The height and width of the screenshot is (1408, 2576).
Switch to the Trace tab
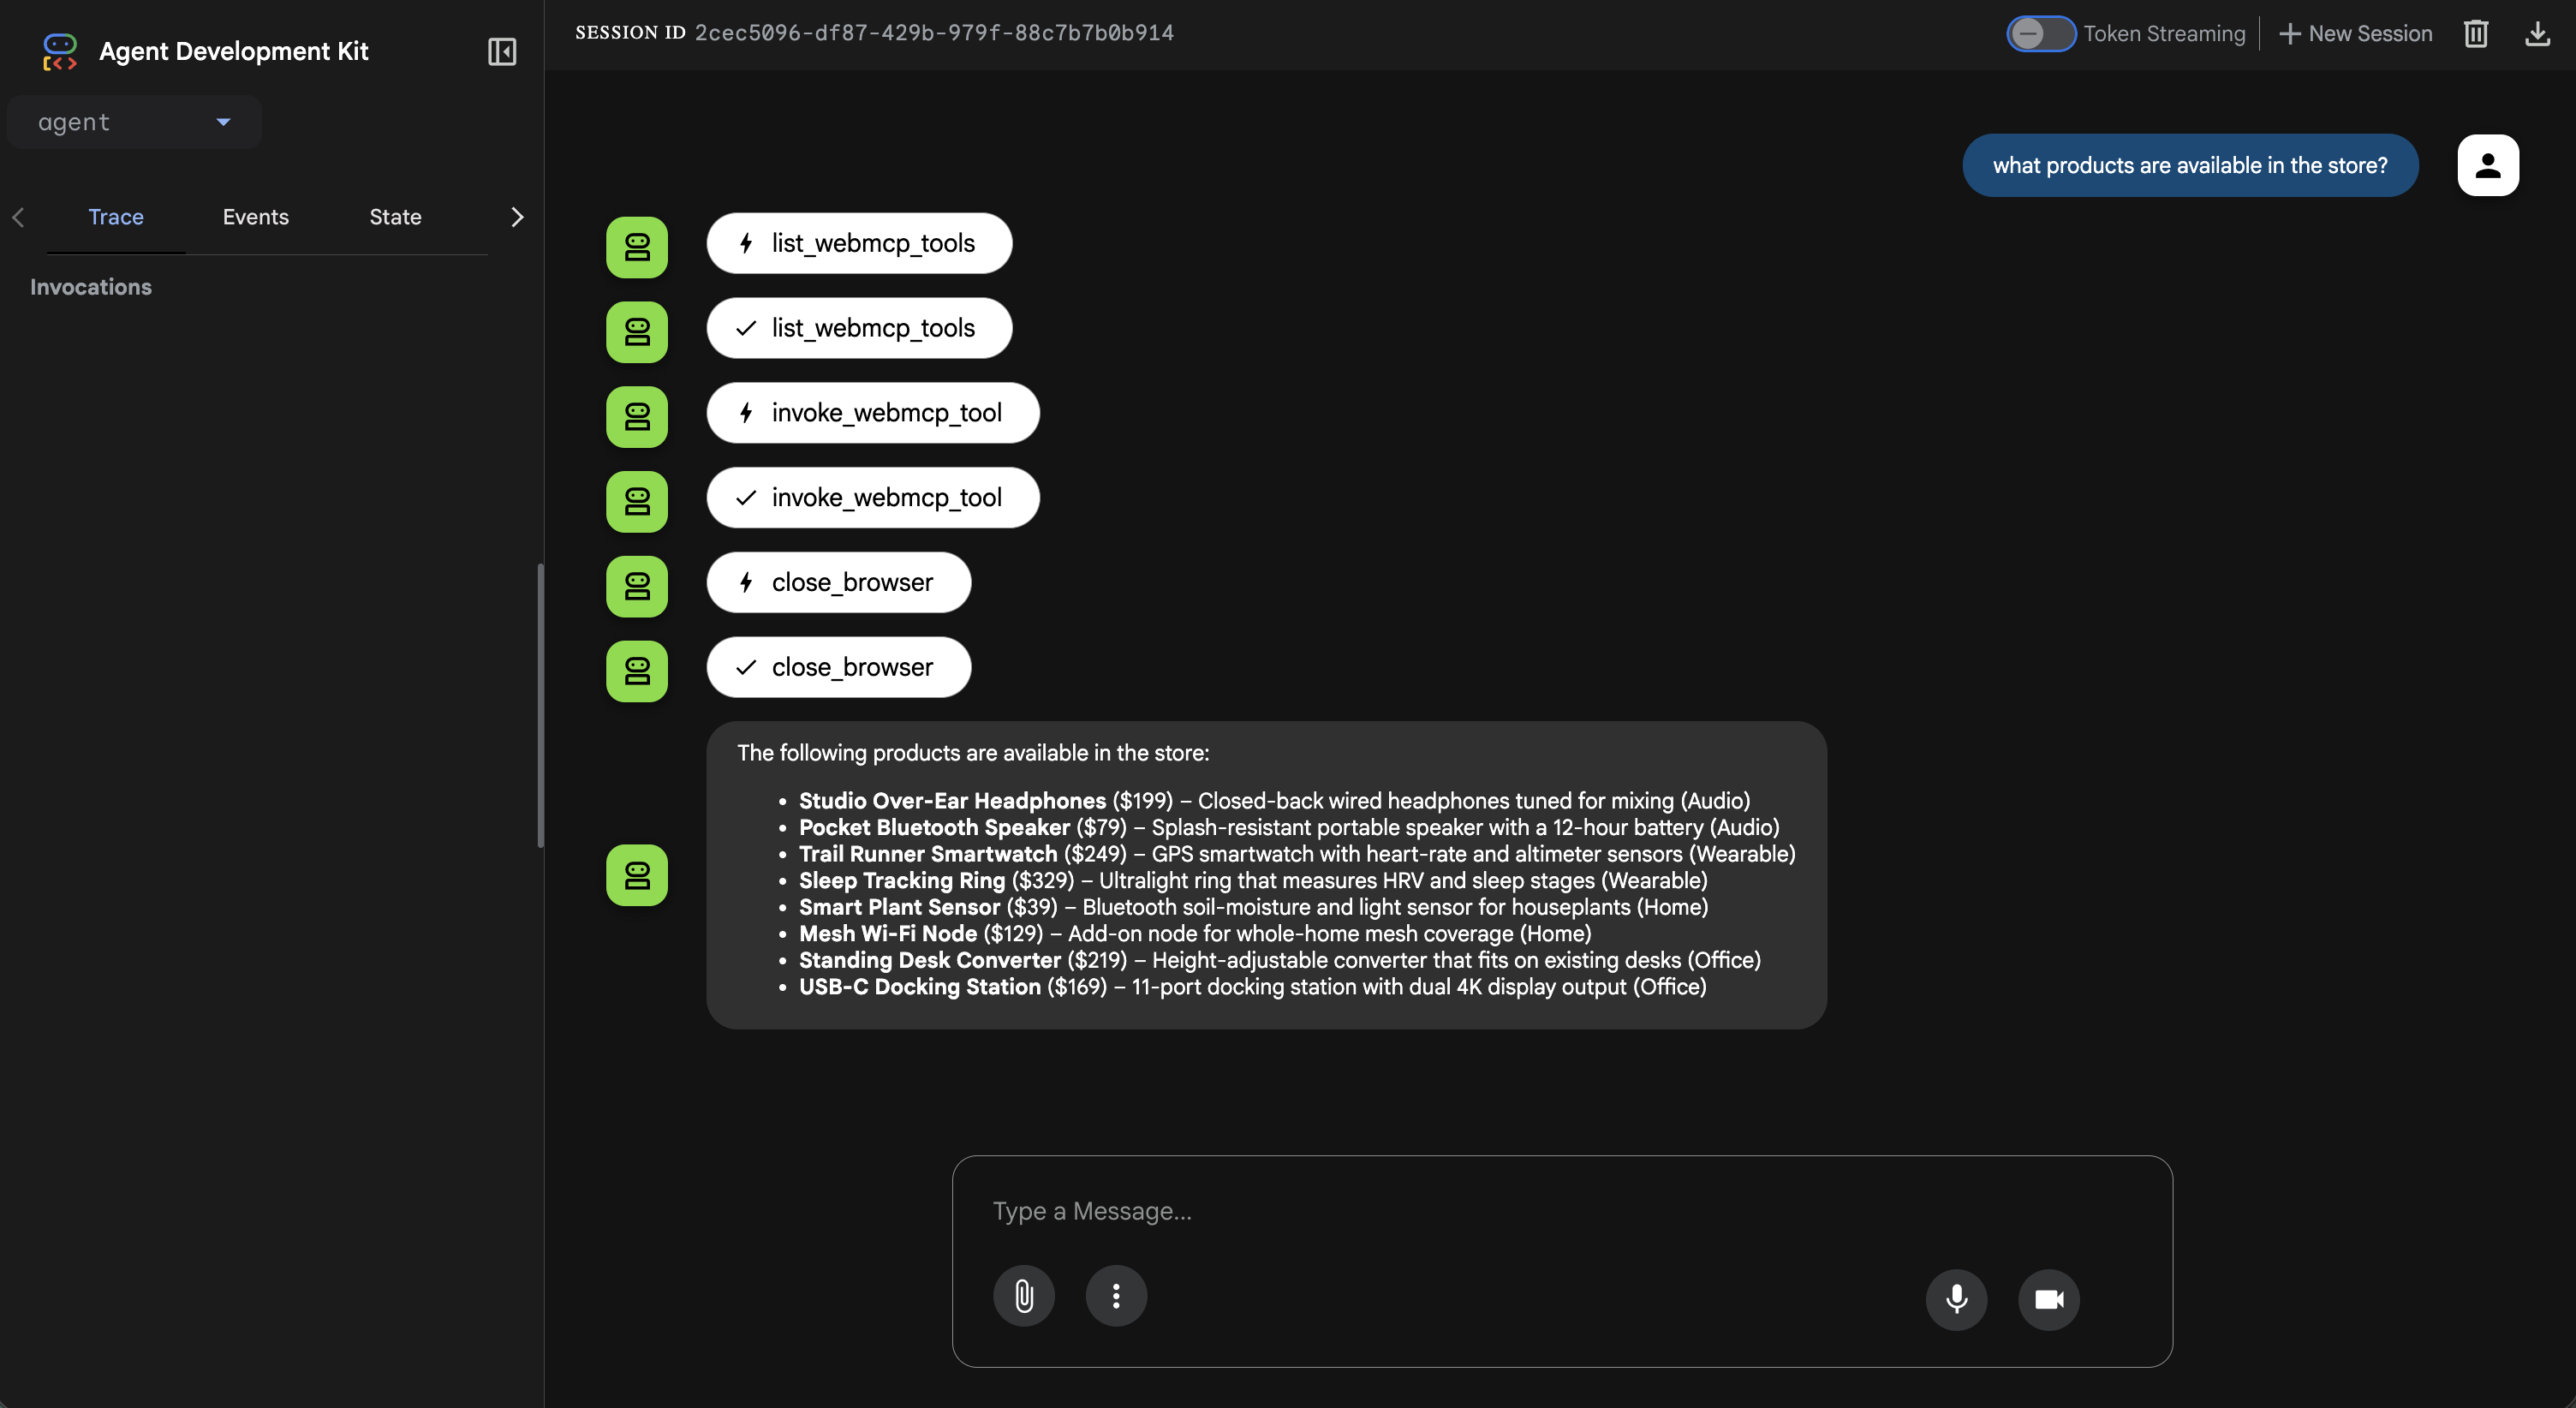(x=116, y=217)
